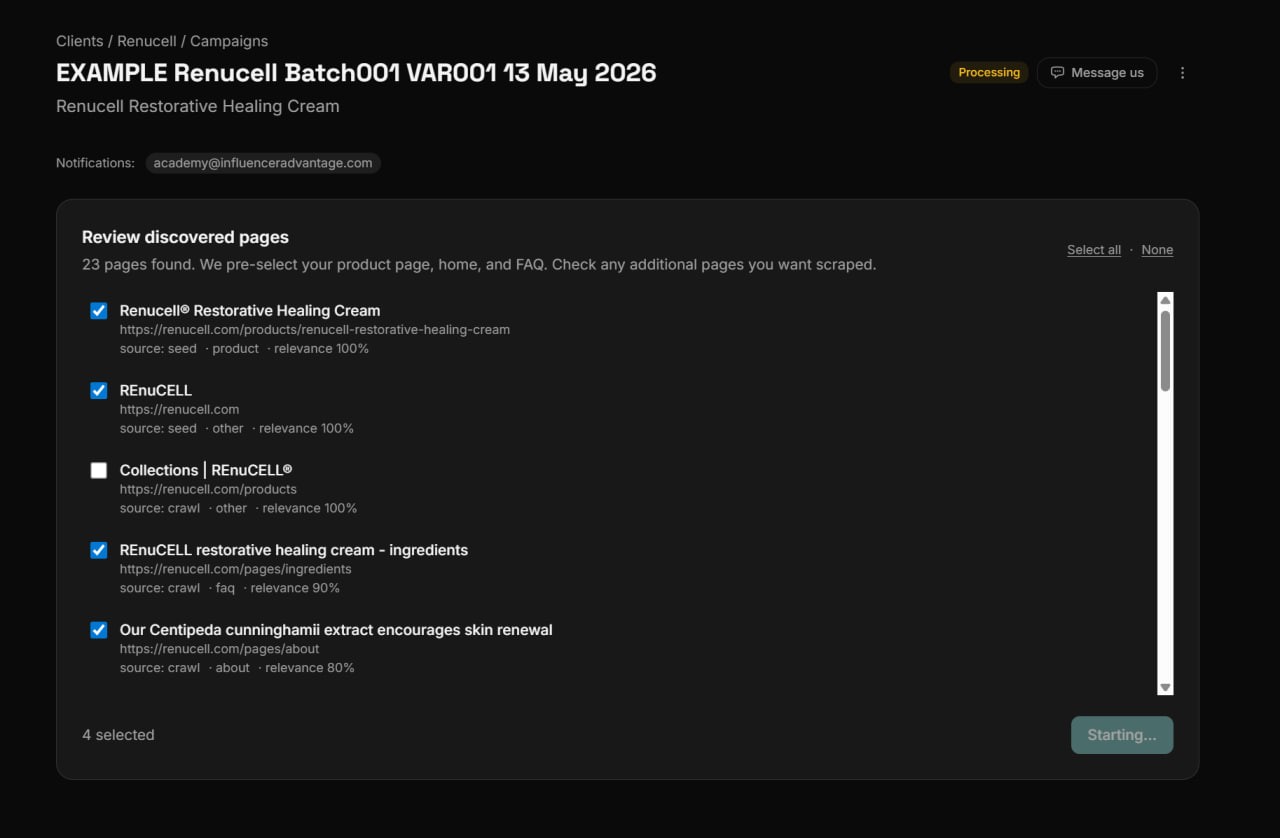
Task: Click the URL https://renucell.com/pages/ingredients
Action: [236, 569]
